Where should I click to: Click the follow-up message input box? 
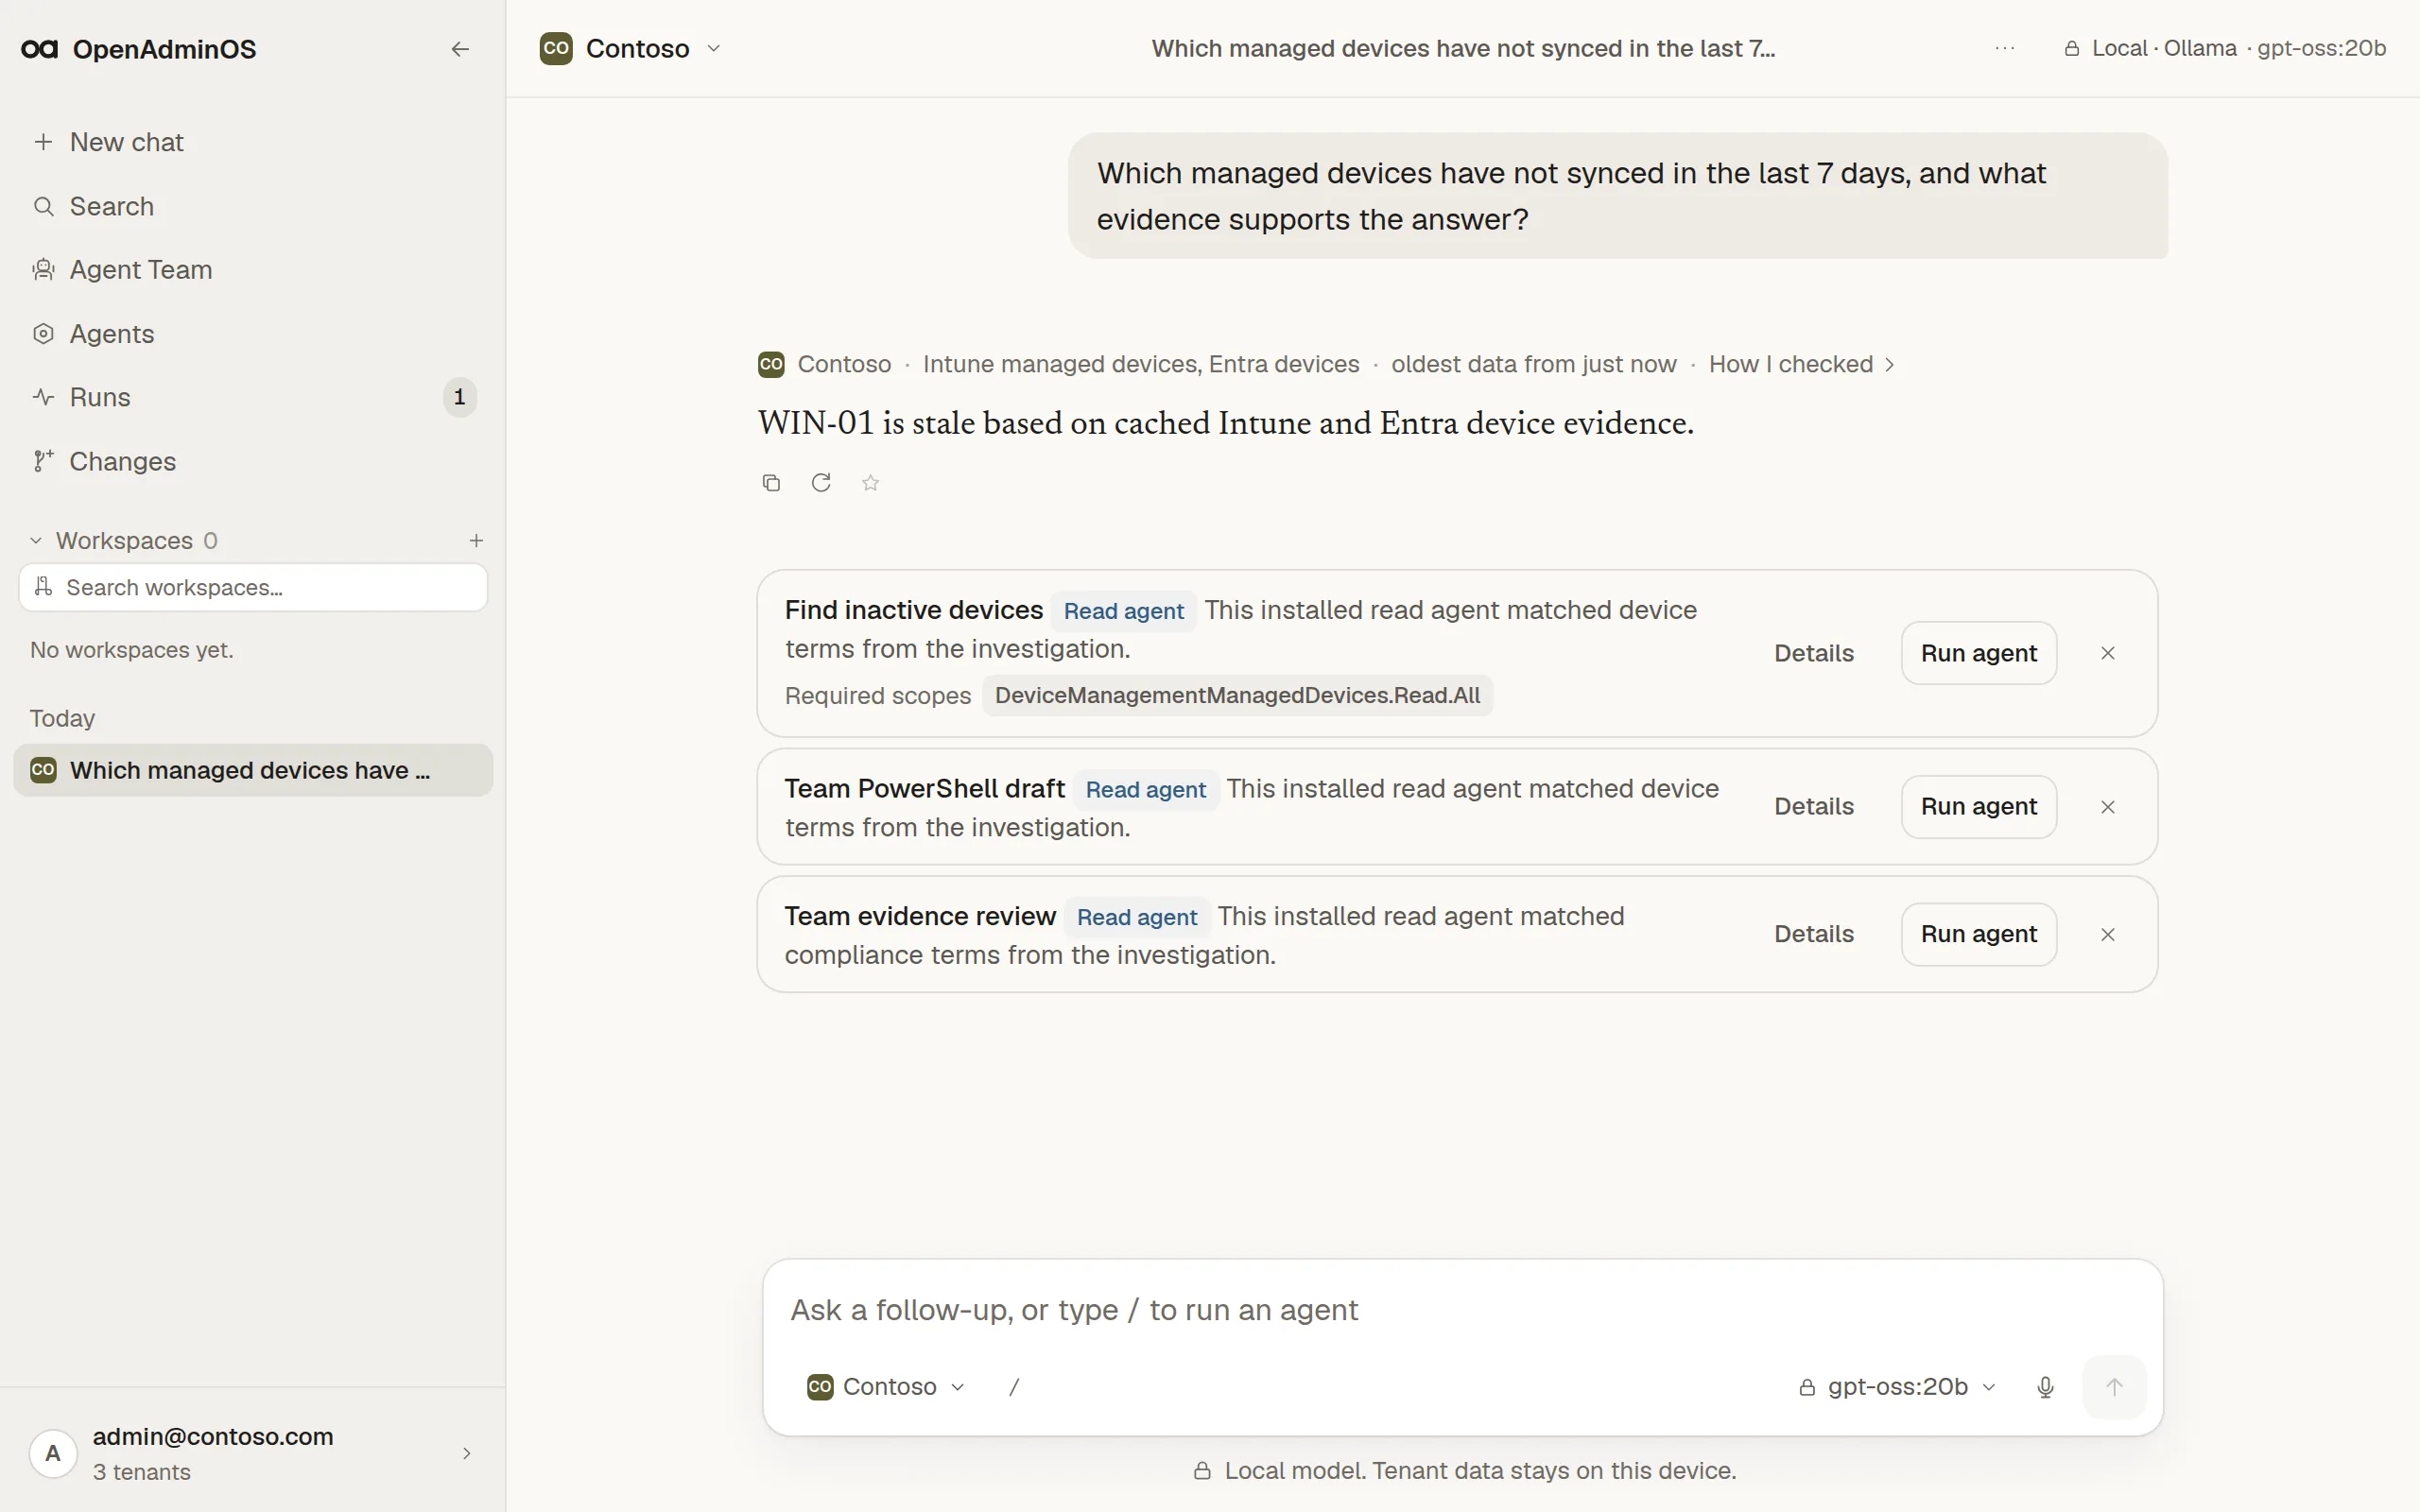(x=1462, y=1310)
